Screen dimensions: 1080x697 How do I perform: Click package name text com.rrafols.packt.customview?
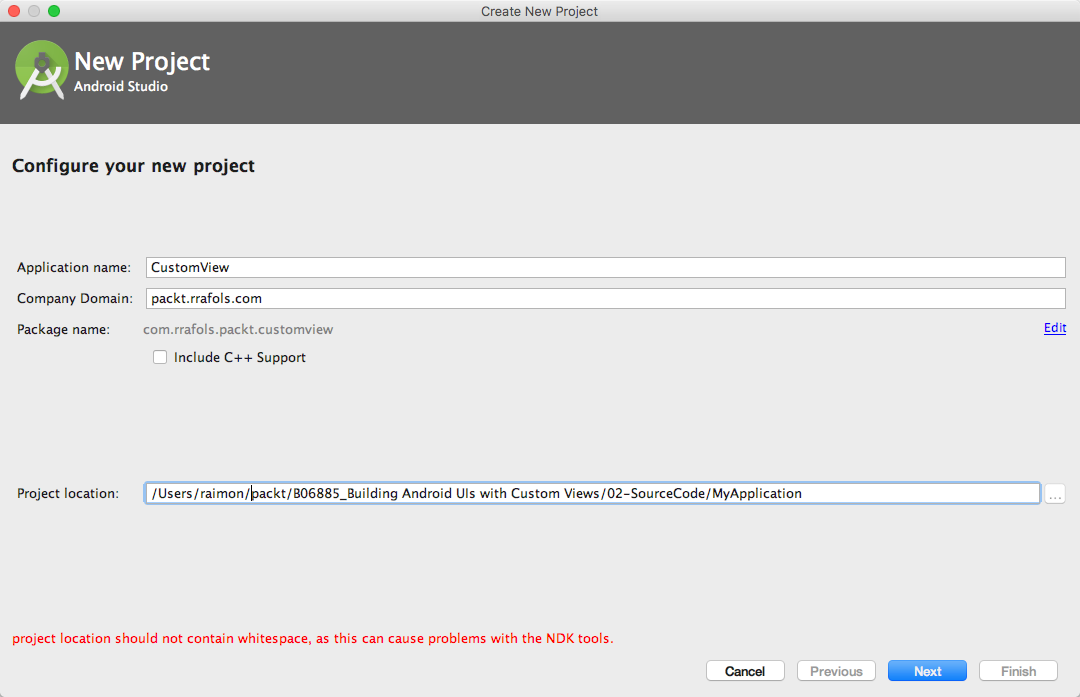coord(238,329)
